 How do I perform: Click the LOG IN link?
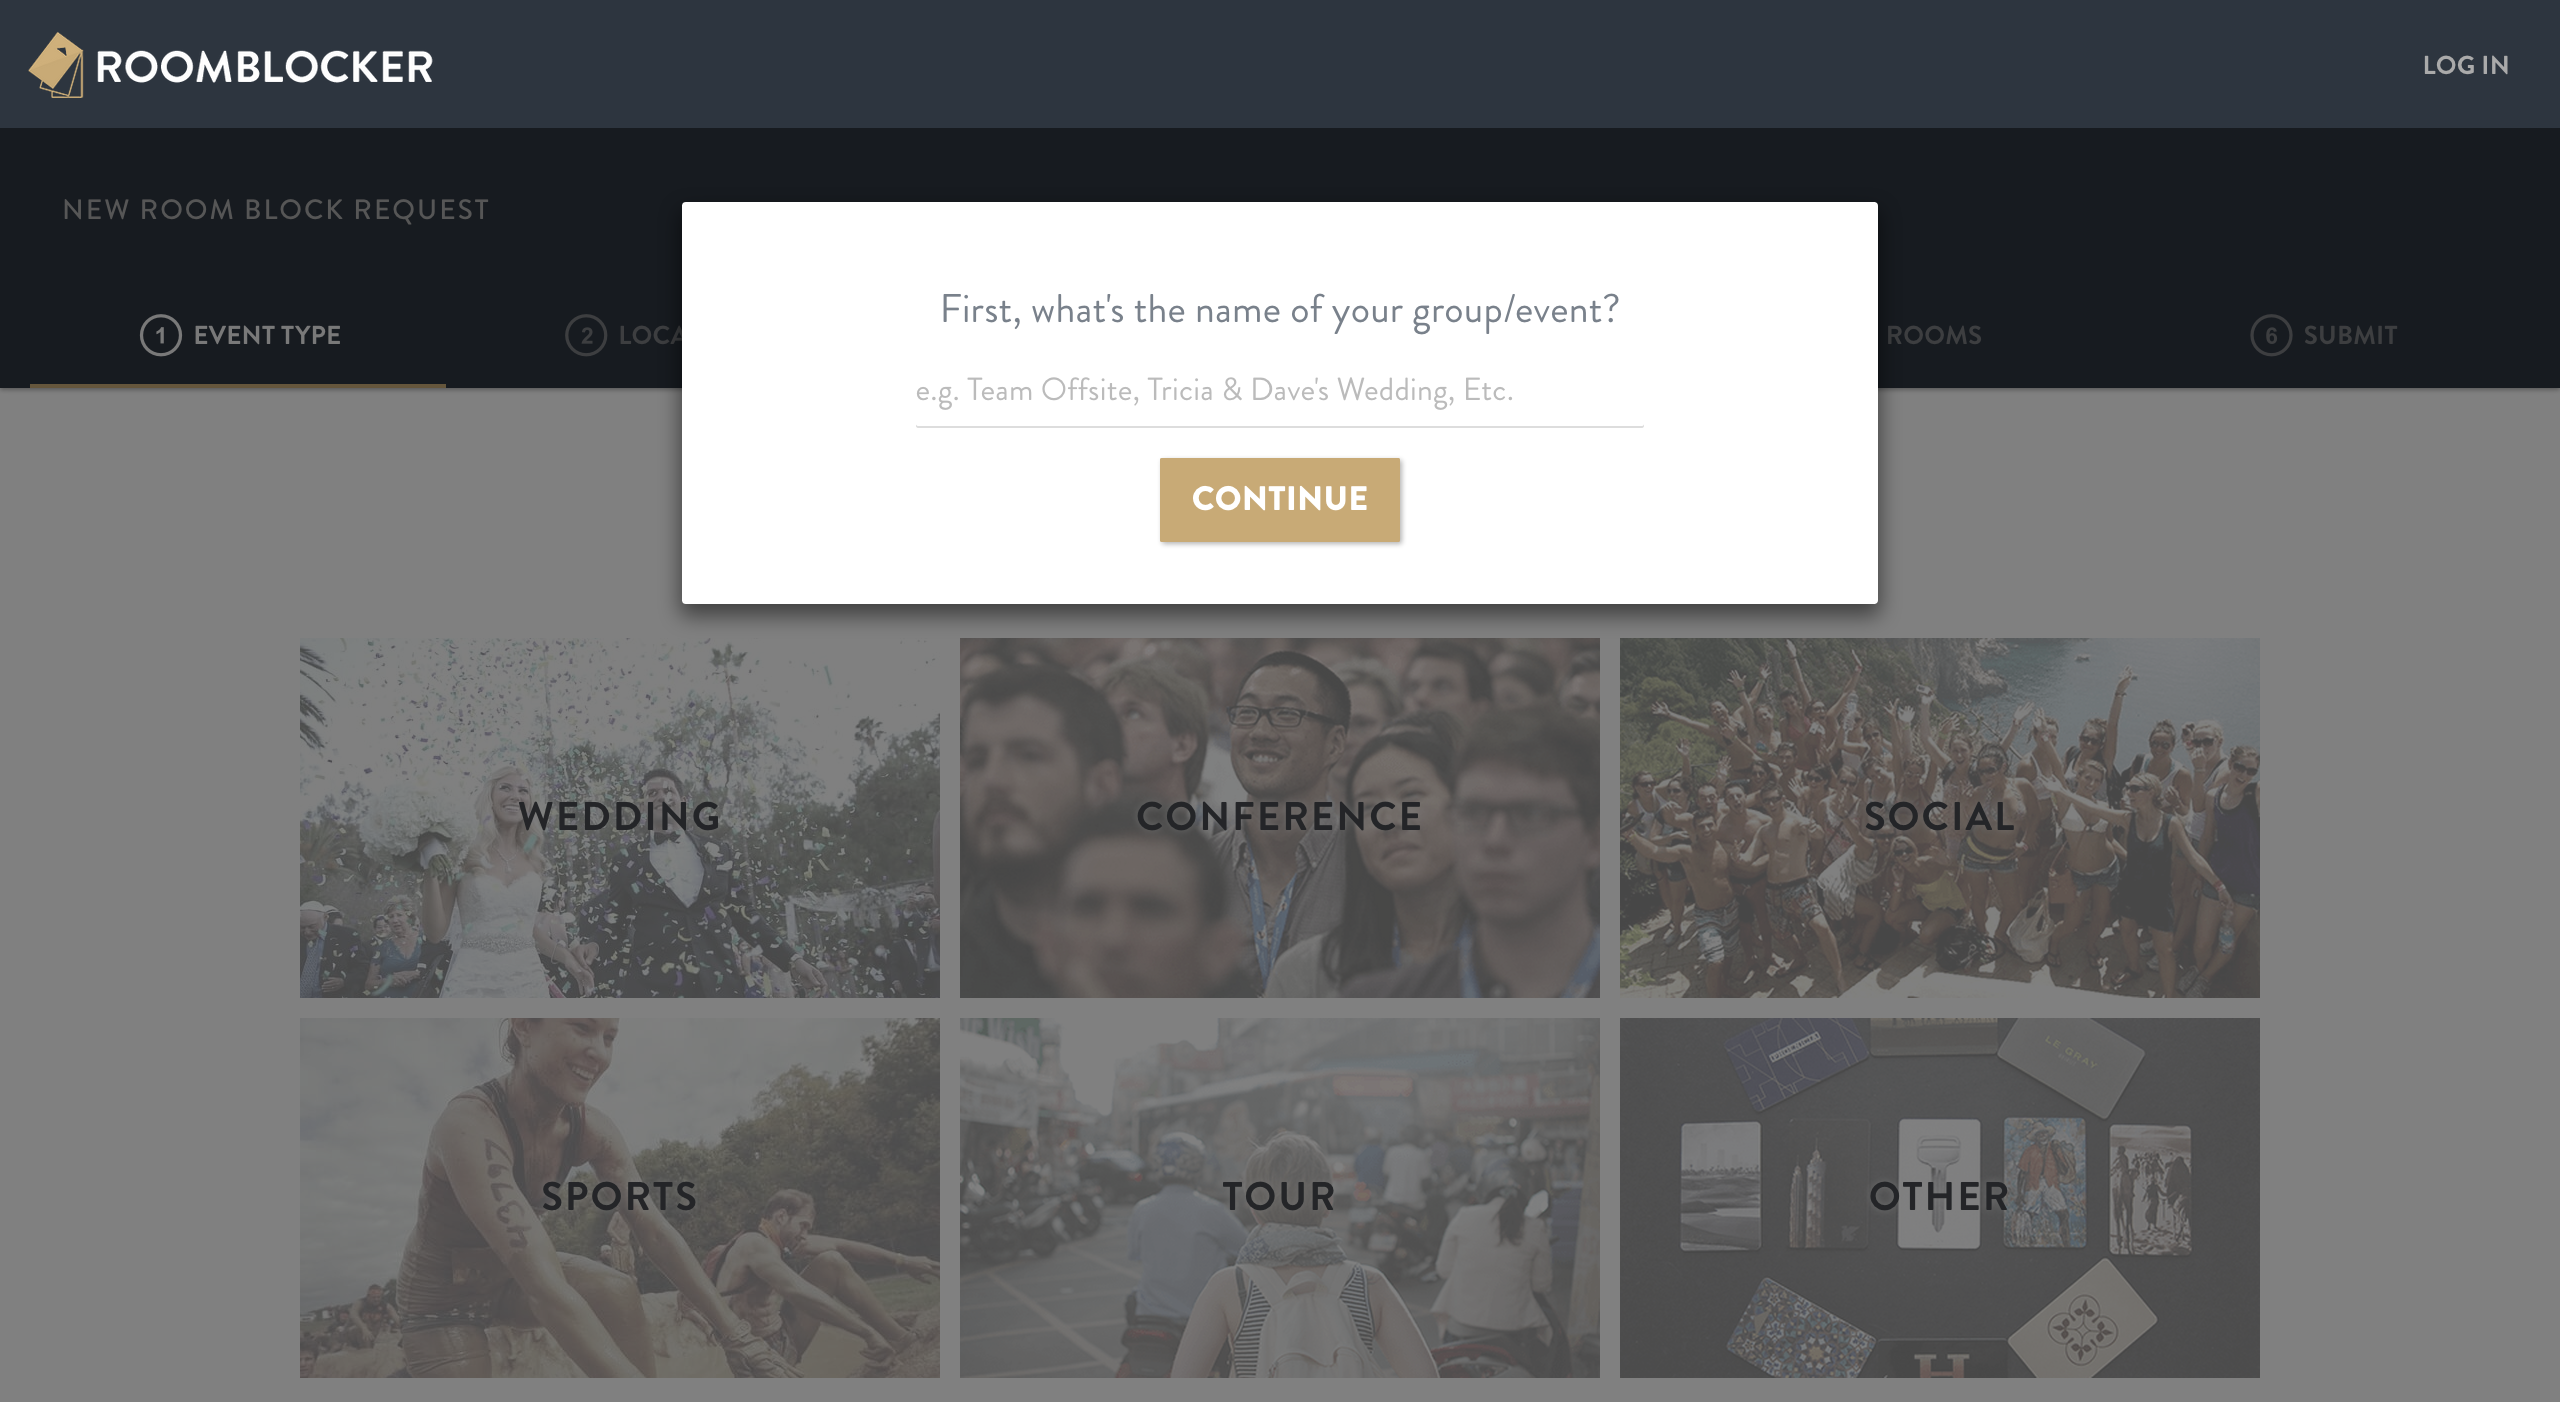[x=2465, y=65]
